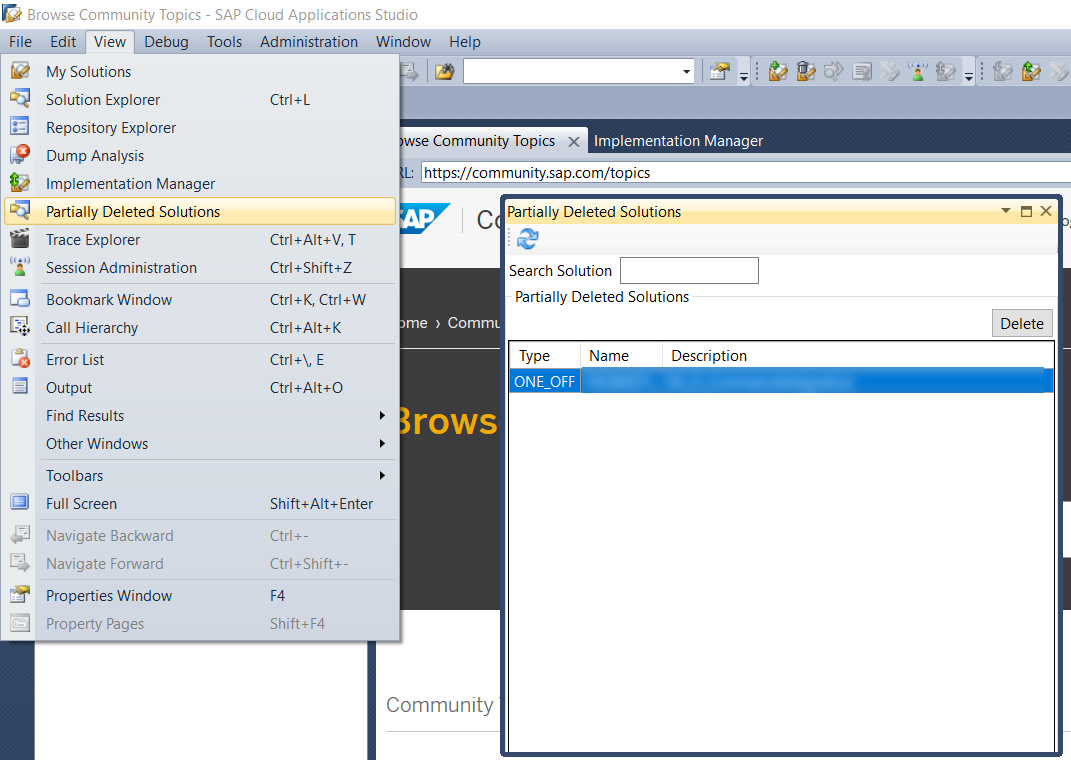
Task: Click the properties window toolbar icon
Action: coord(719,71)
